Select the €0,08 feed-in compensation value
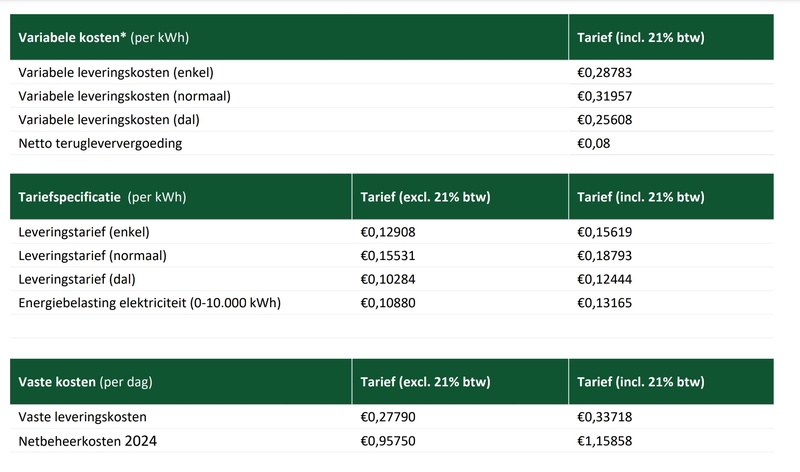800x472 pixels. pyautogui.click(x=594, y=143)
